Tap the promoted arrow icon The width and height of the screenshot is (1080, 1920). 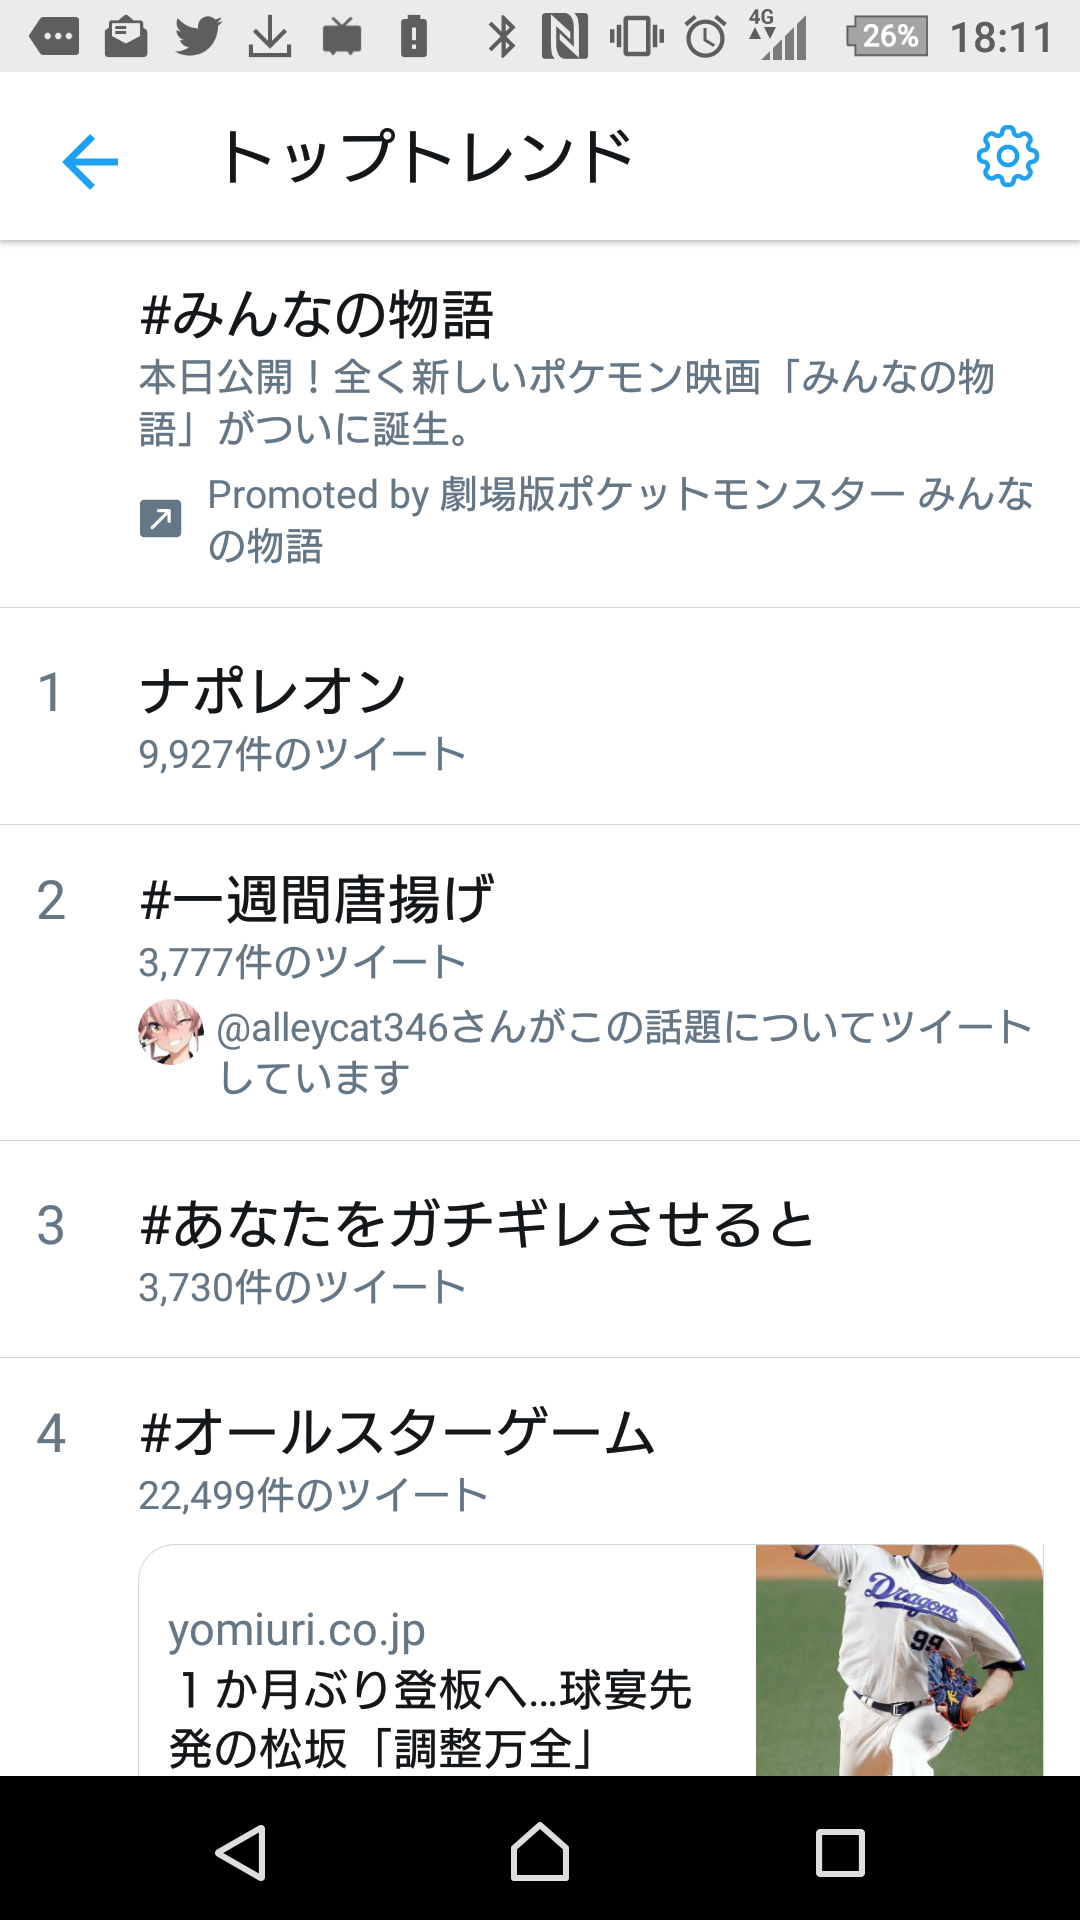point(160,519)
